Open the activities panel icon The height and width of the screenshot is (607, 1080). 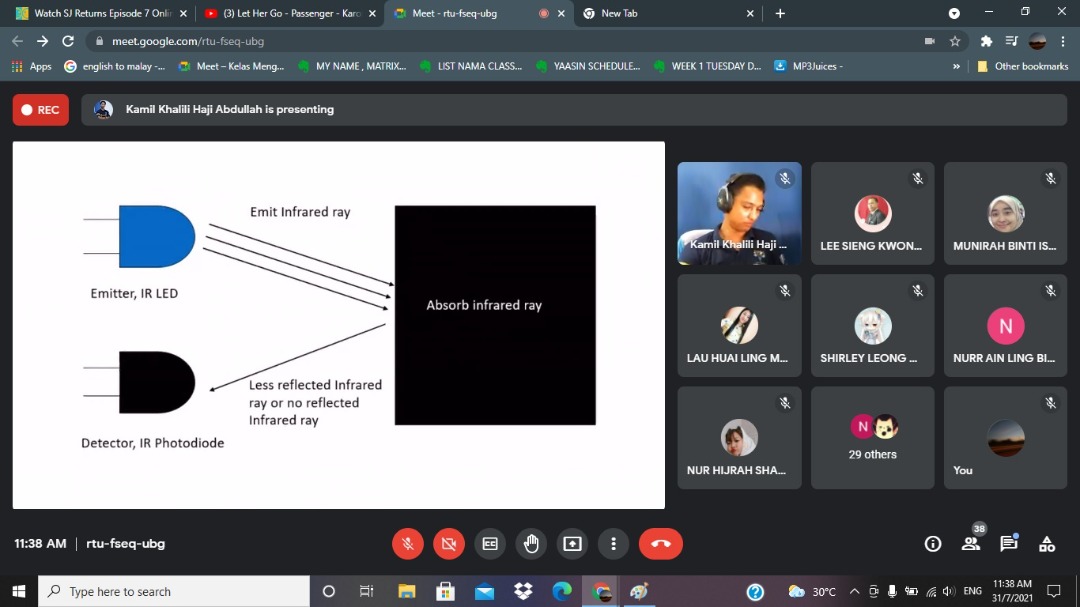[1047, 544]
